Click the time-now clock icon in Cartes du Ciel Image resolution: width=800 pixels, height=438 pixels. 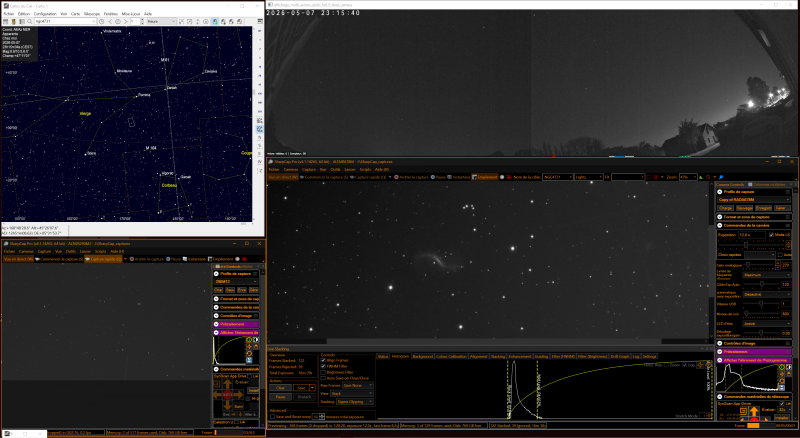pyautogui.click(x=102, y=21)
